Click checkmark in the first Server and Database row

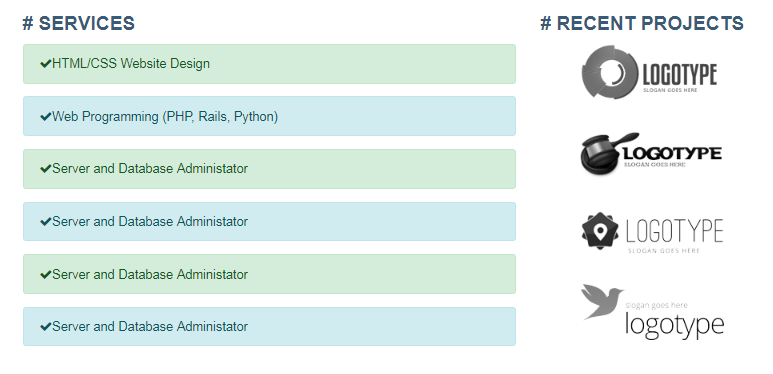pos(45,169)
